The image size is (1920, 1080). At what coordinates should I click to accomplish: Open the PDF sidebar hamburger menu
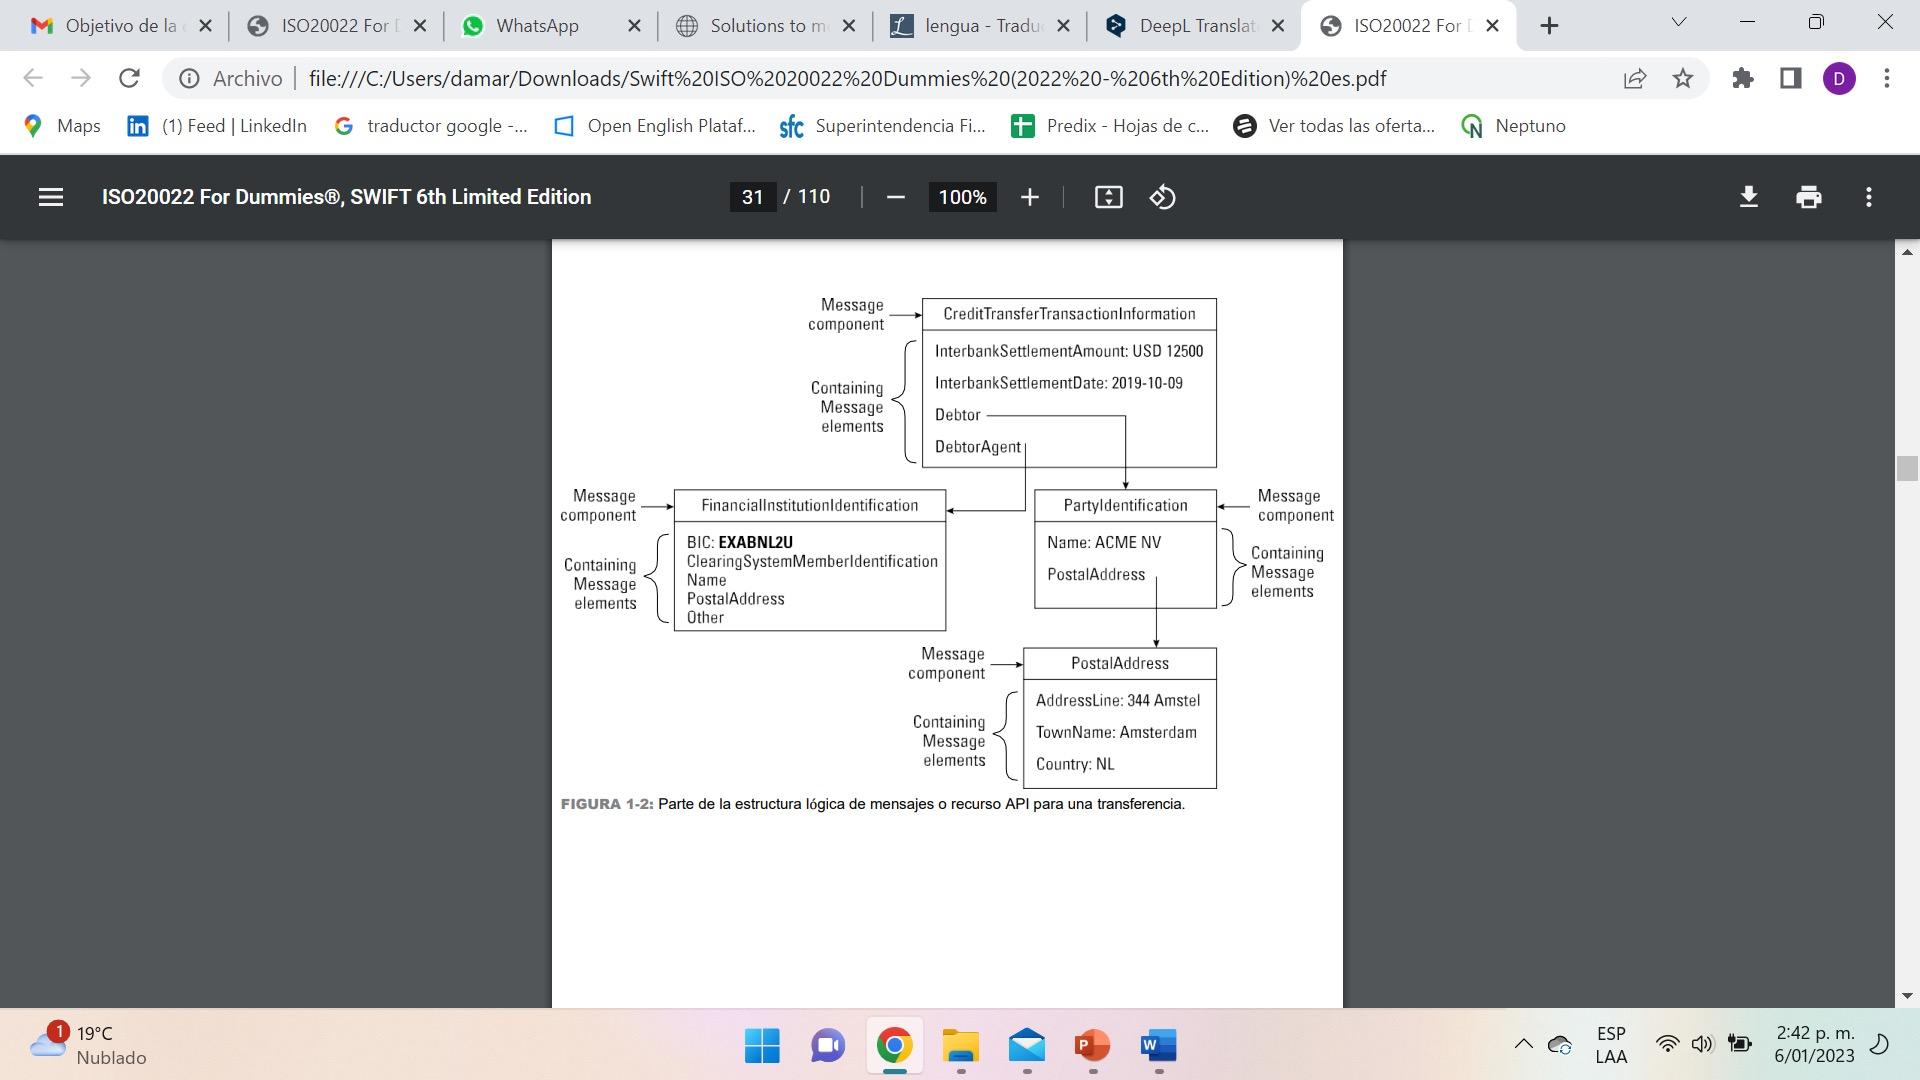coord(50,197)
